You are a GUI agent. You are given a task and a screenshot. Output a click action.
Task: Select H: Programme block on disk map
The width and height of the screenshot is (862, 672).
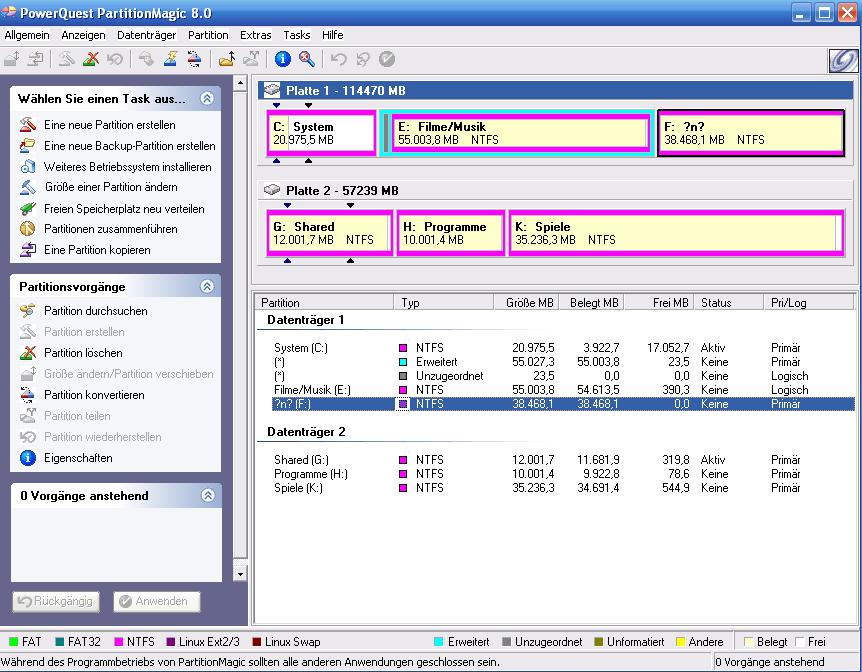point(451,233)
